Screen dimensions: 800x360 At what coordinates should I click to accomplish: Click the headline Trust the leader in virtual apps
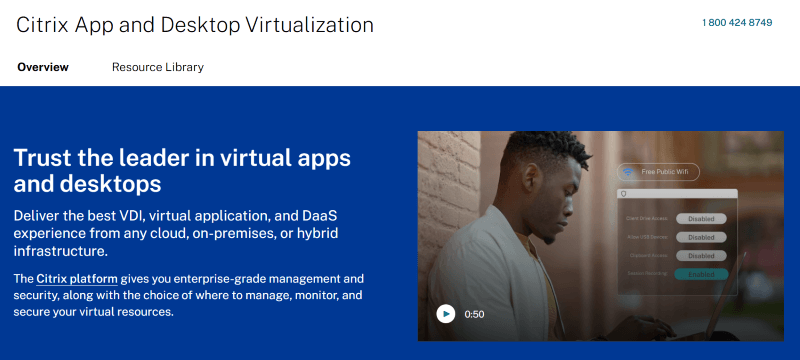pyautogui.click(x=182, y=171)
